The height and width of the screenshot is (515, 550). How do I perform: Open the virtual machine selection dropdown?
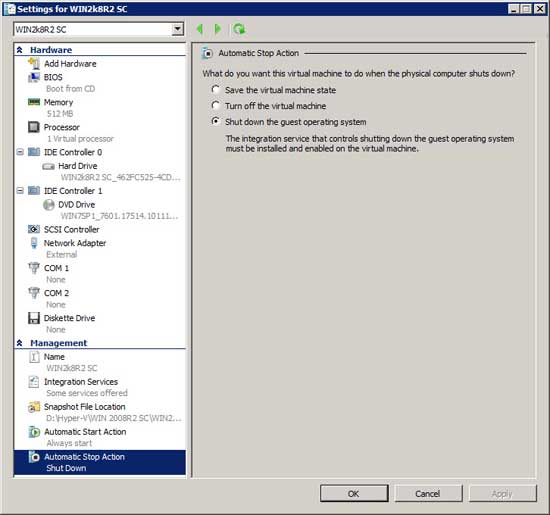178,29
